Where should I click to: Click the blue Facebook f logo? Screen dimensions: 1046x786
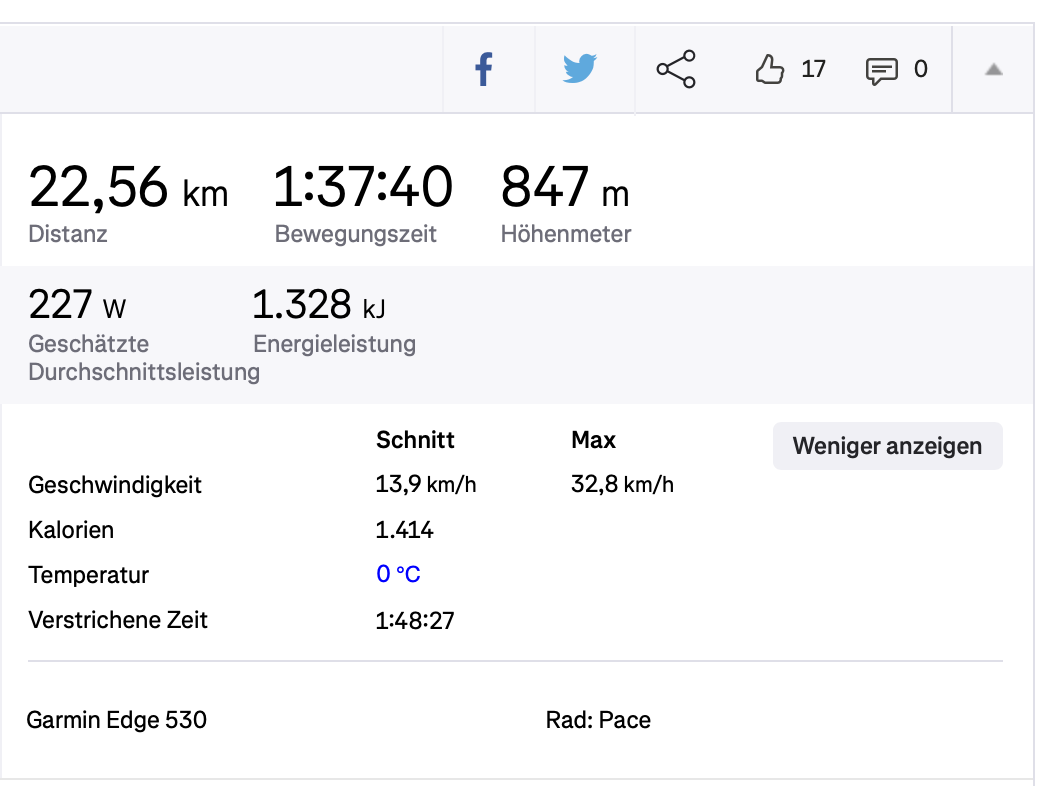[x=484, y=69]
